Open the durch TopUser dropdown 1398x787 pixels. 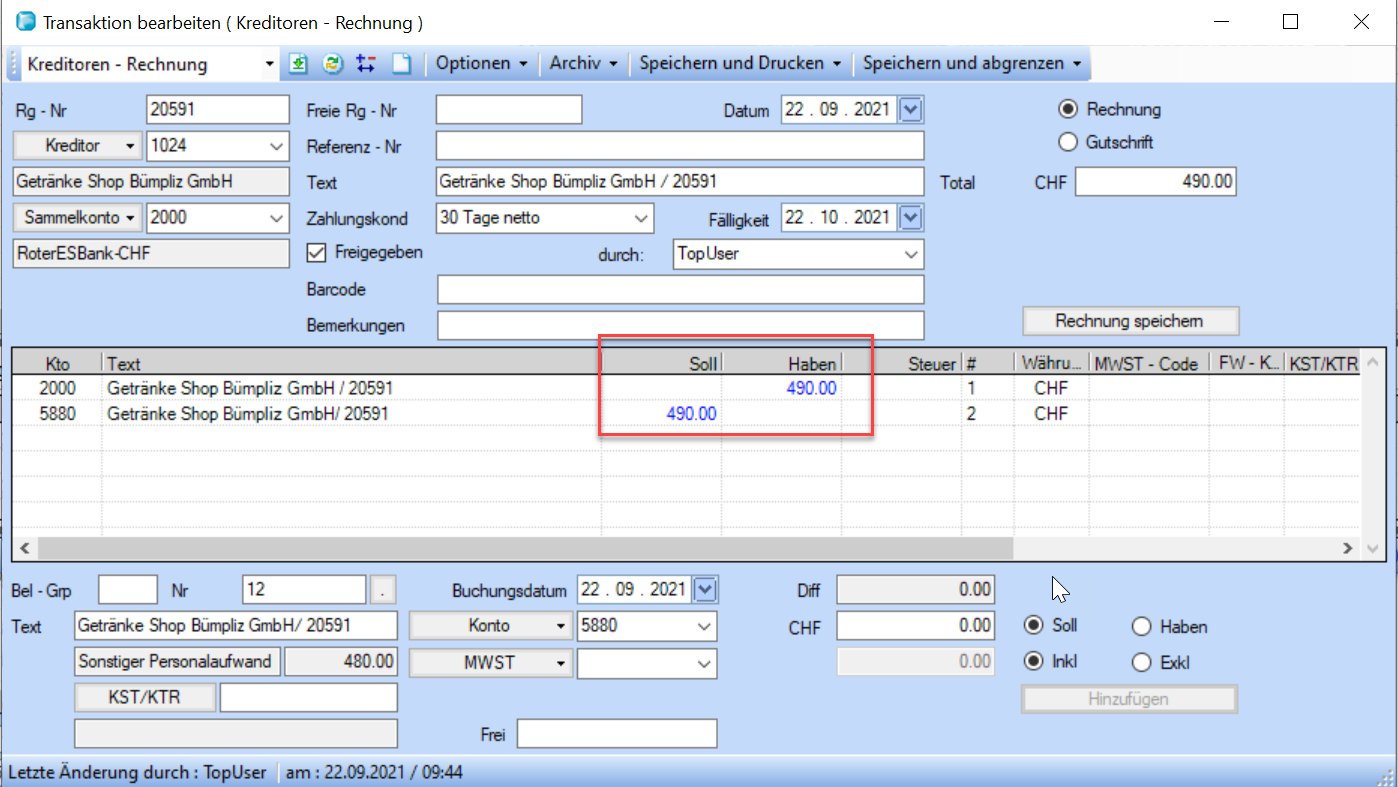(910, 254)
